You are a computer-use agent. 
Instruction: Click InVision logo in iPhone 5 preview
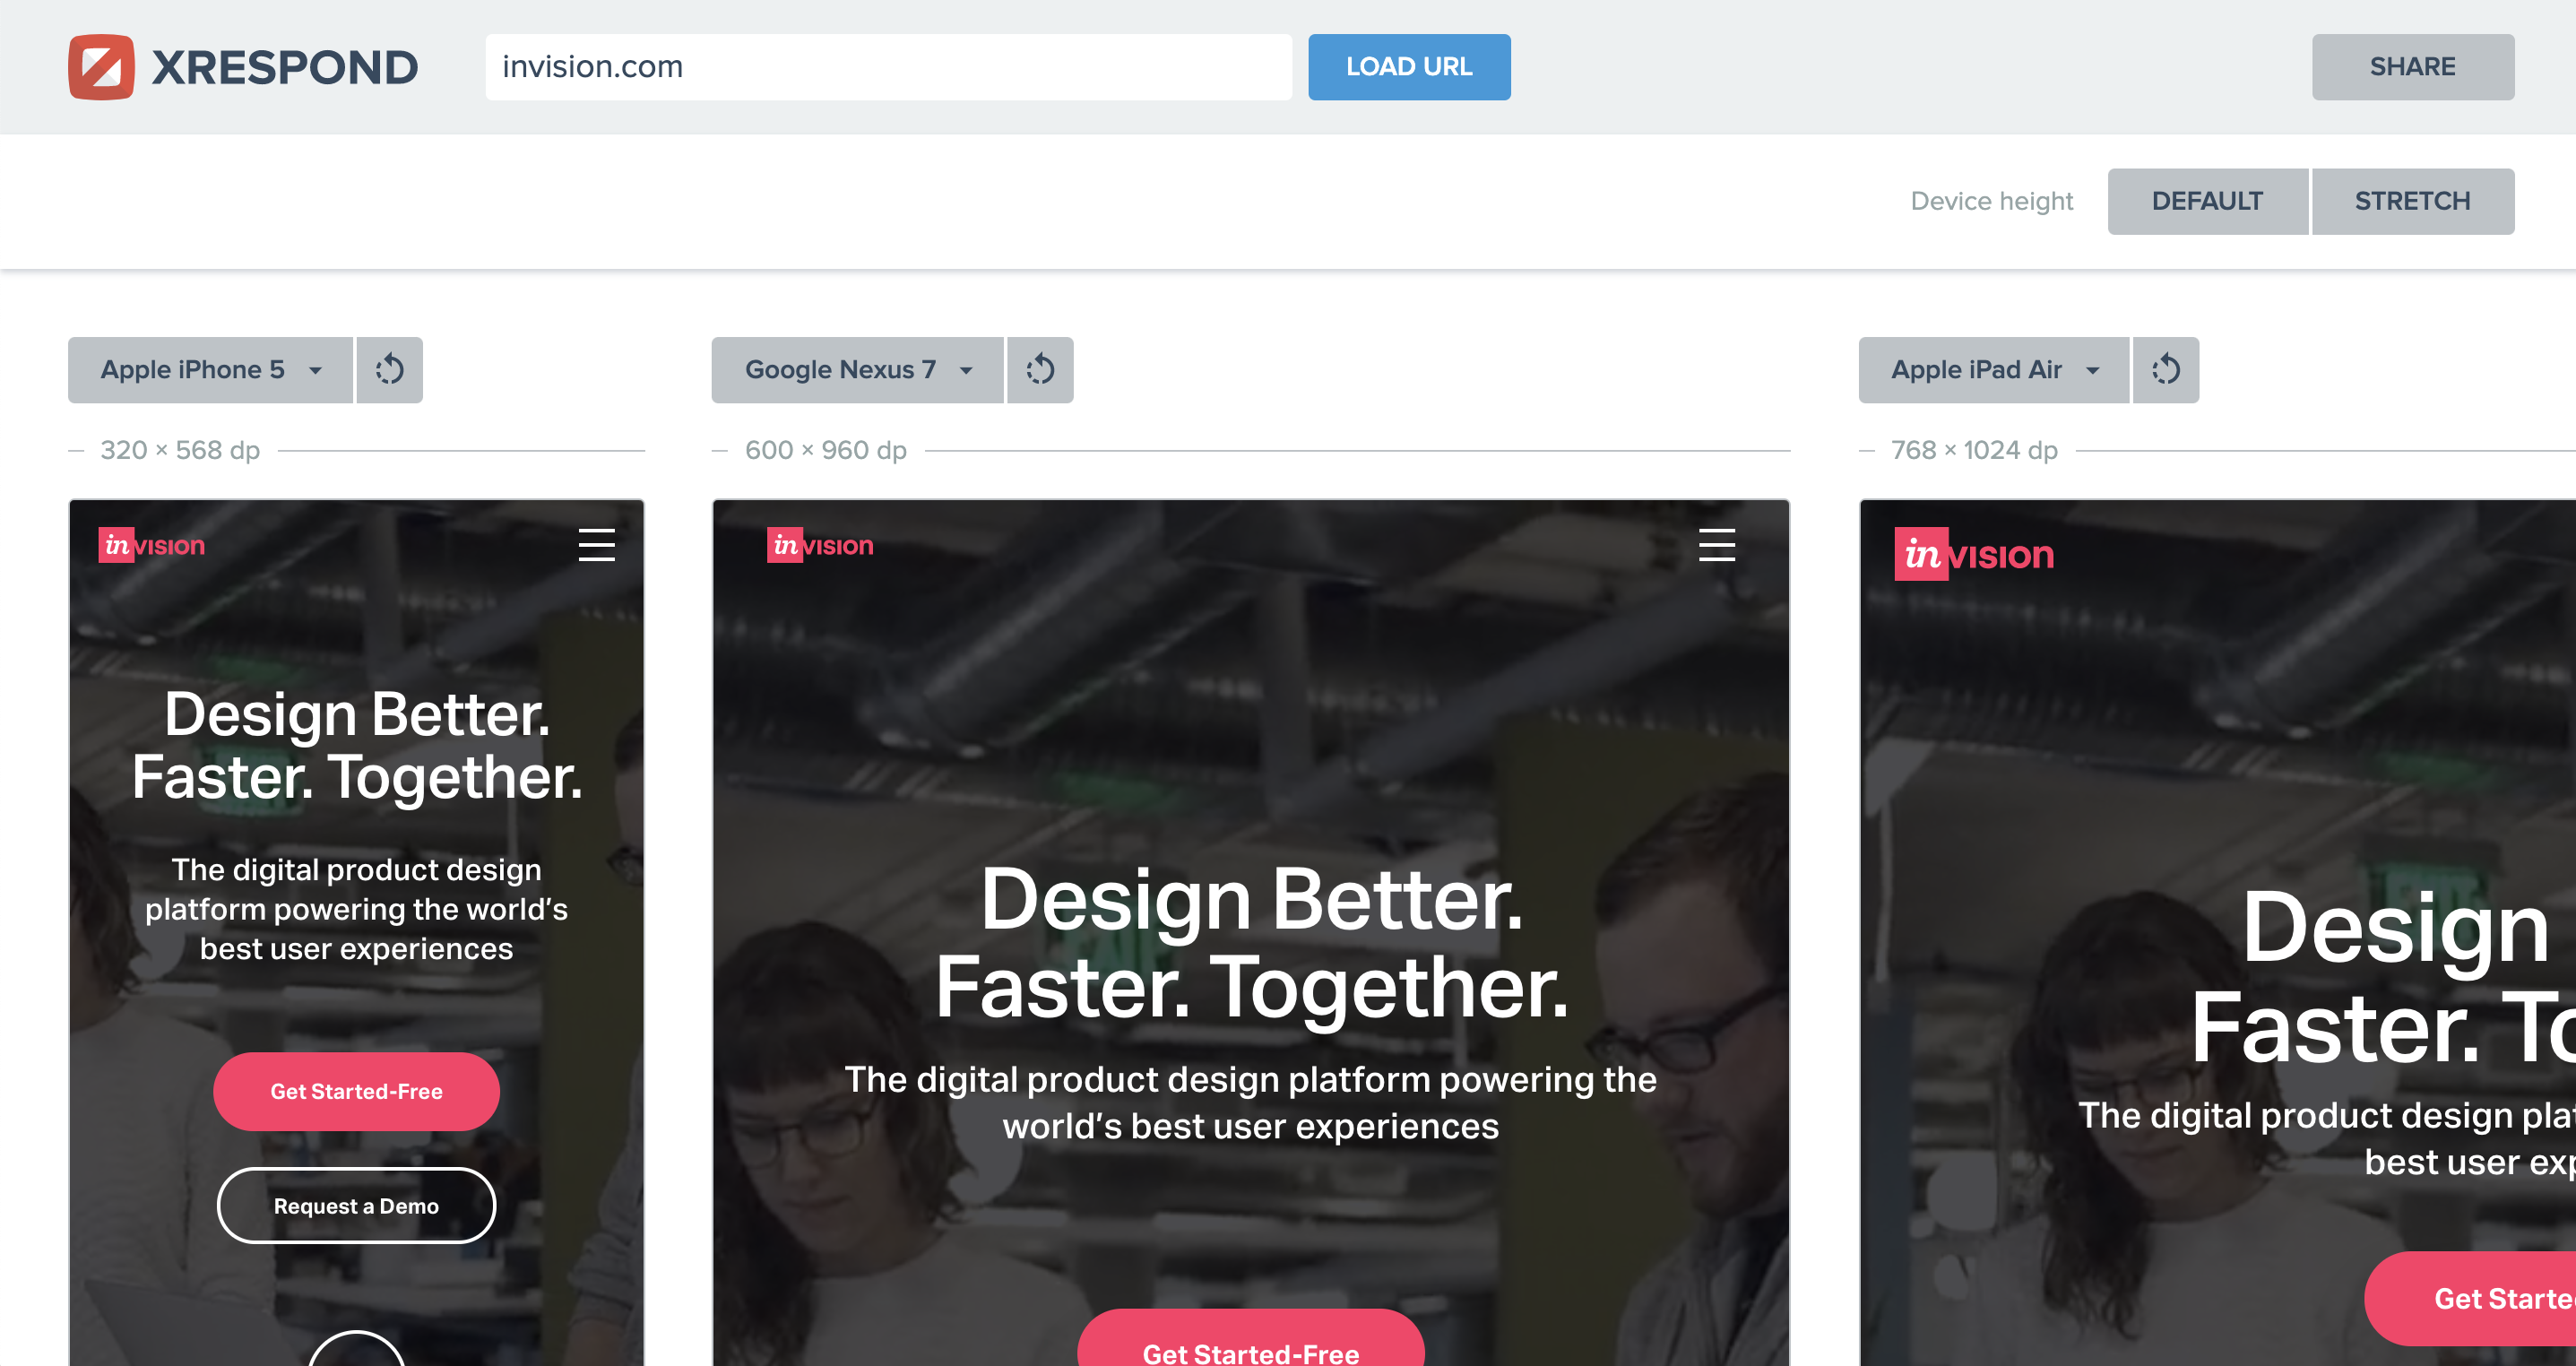point(152,545)
